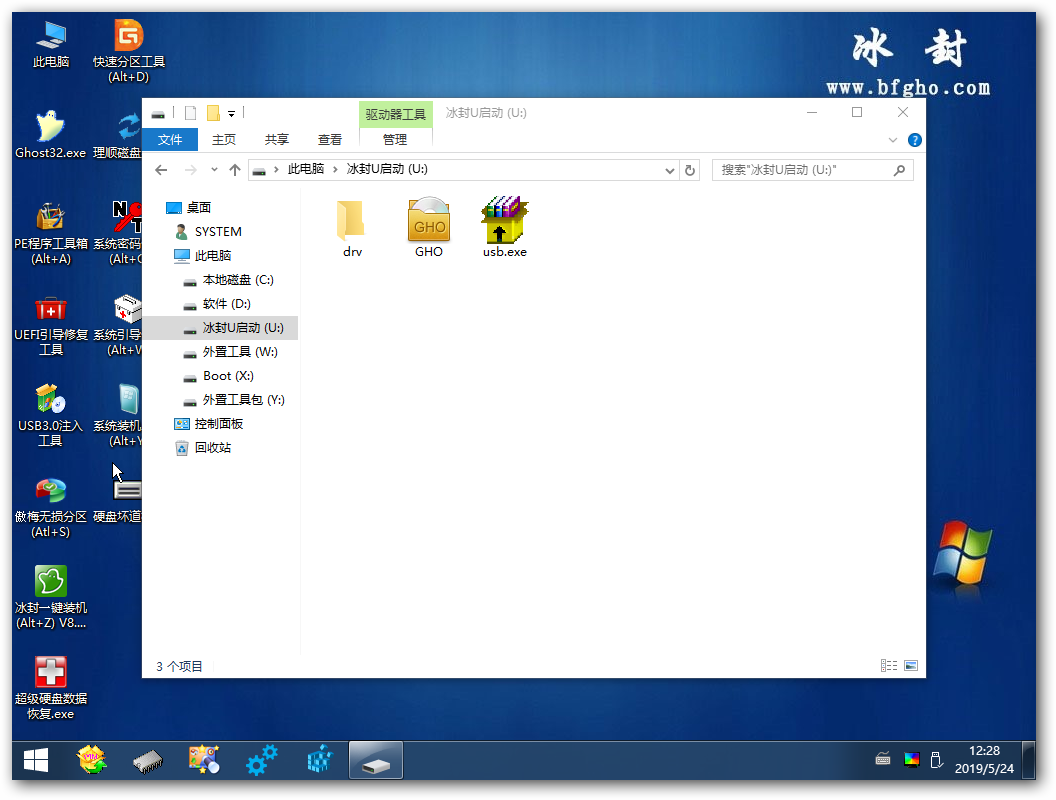Image resolution: width=1056 pixels, height=800 pixels.
Task: Open the address bar history dropdown
Action: (x=669, y=170)
